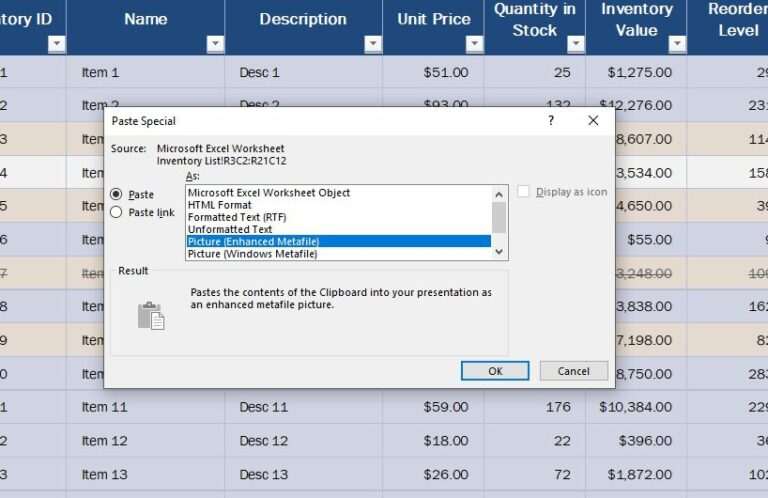Choose Picture (Windows Metafile) entry

click(x=253, y=254)
